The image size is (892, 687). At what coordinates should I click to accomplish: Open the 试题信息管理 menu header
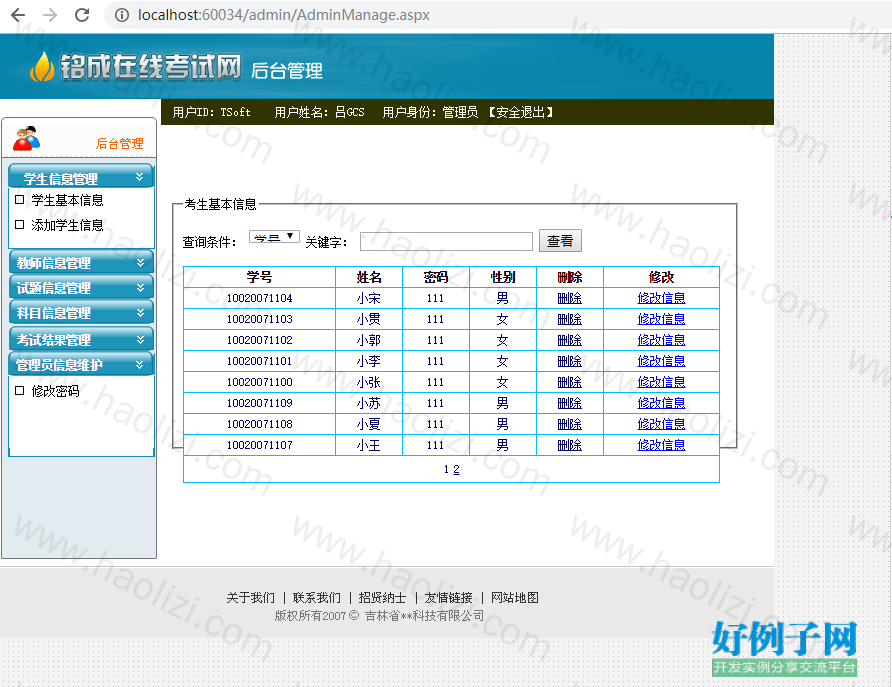(81, 287)
